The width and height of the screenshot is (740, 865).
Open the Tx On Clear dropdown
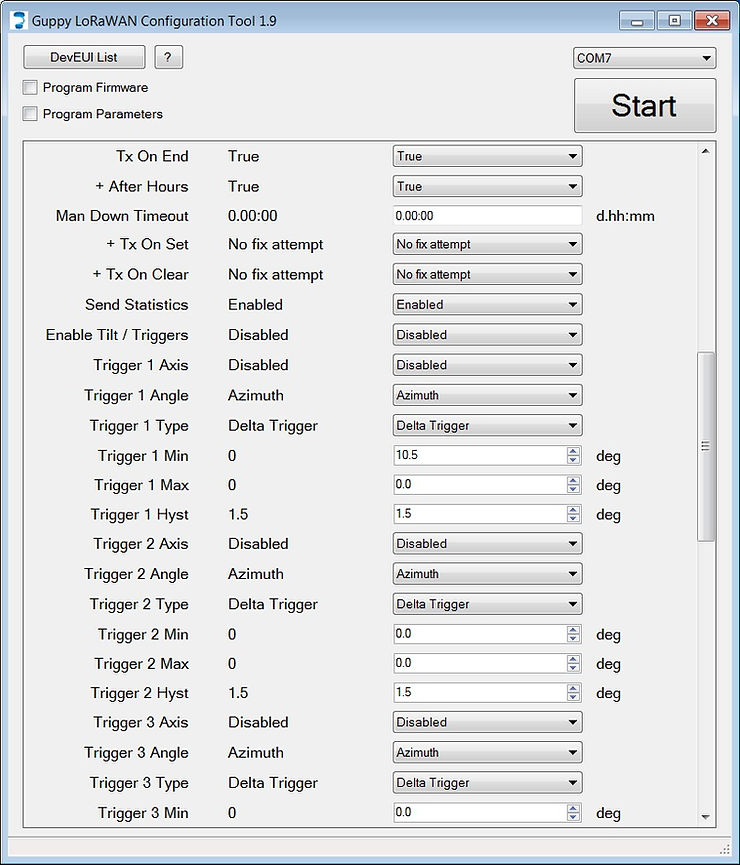coord(487,274)
